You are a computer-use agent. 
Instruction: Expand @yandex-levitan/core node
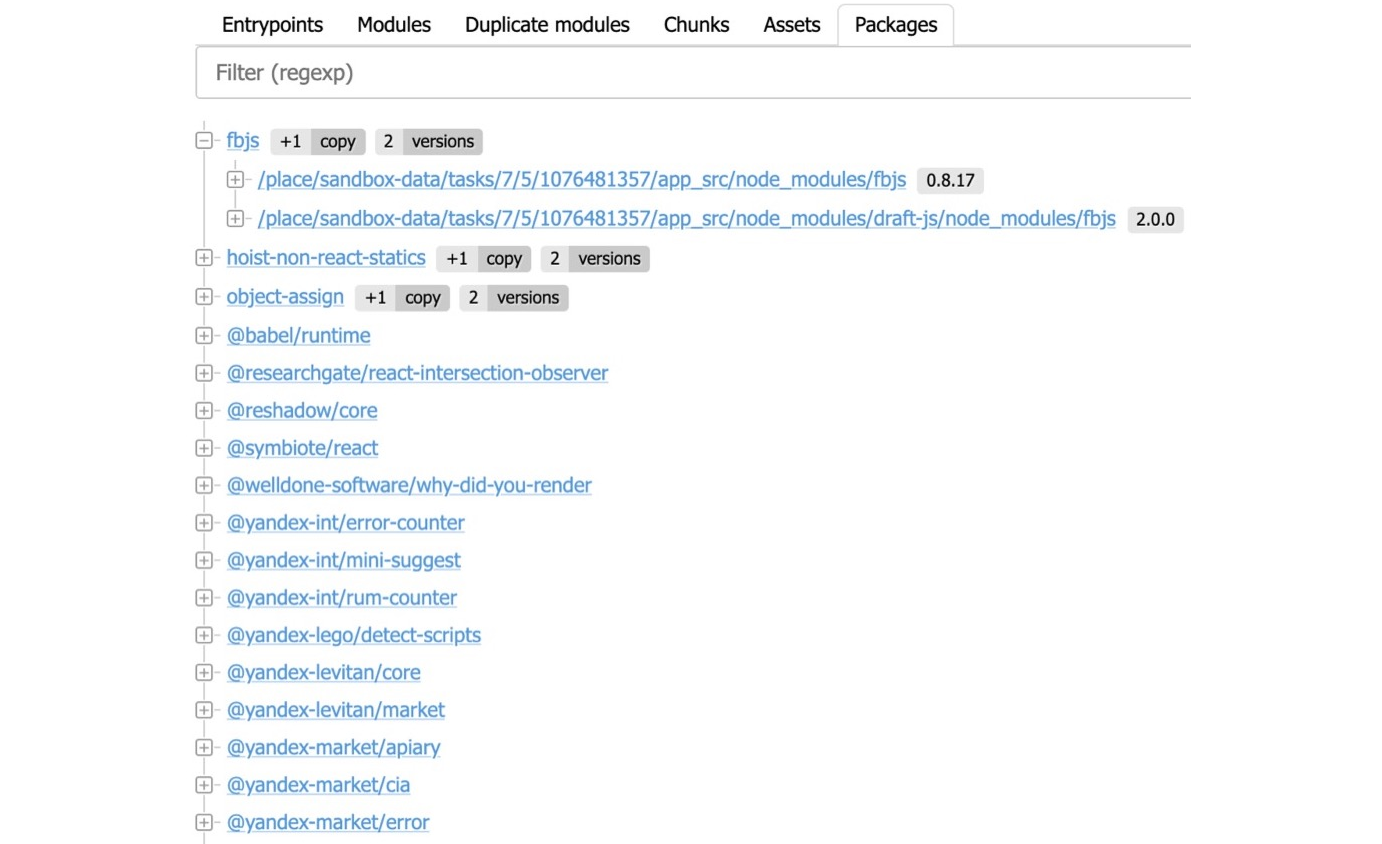pyautogui.click(x=205, y=673)
